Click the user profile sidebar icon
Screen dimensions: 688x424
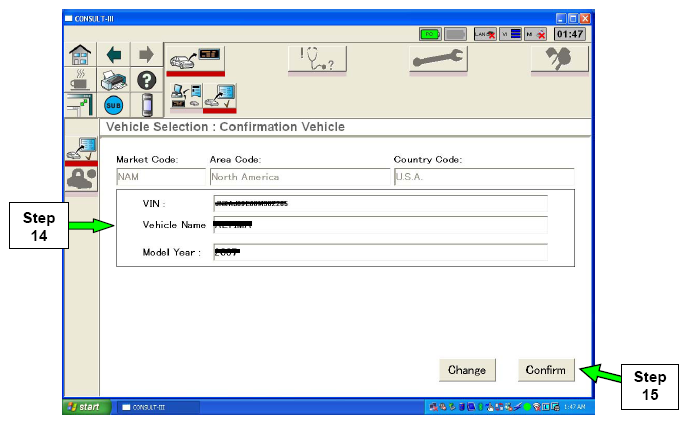[x=80, y=178]
